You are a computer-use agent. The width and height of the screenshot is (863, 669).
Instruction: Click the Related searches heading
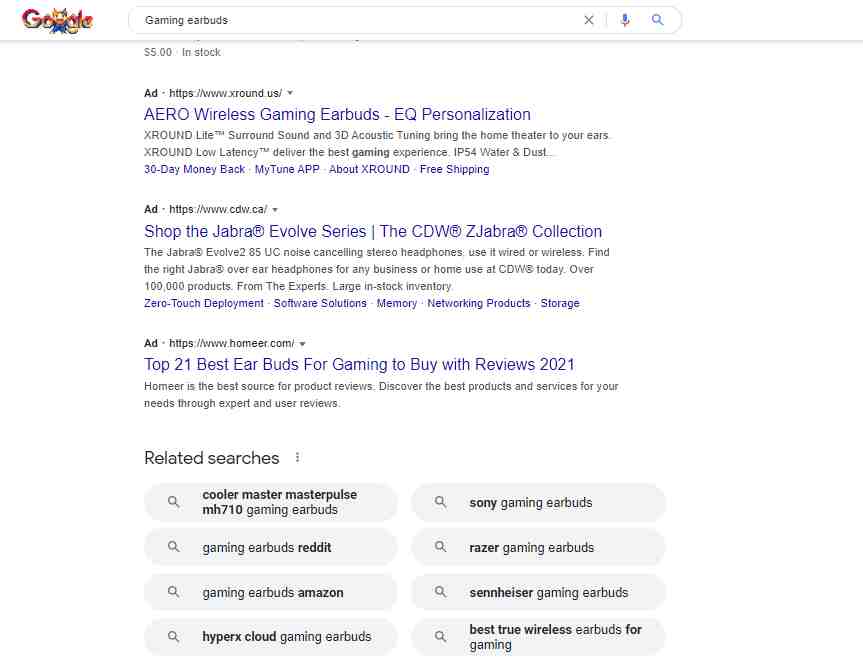point(212,458)
